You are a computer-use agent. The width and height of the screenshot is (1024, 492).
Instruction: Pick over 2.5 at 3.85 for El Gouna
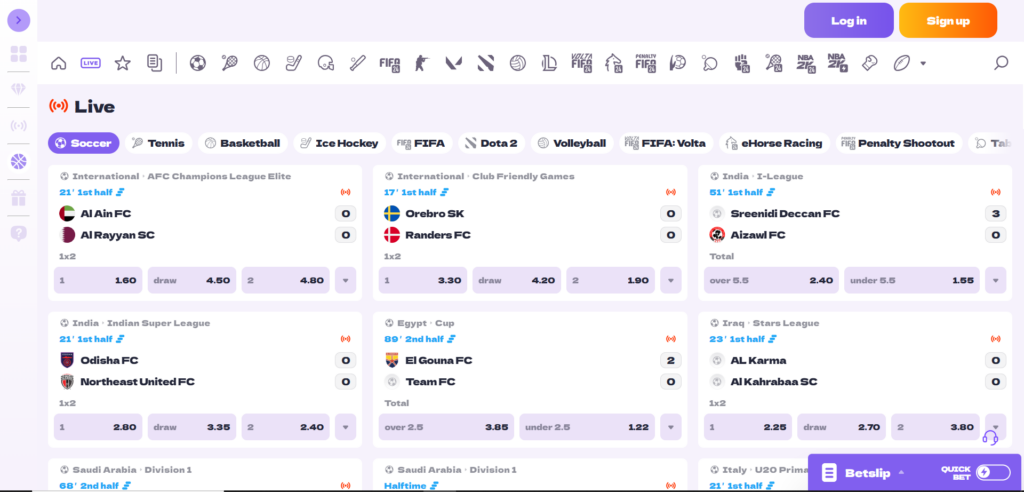click(x=446, y=427)
